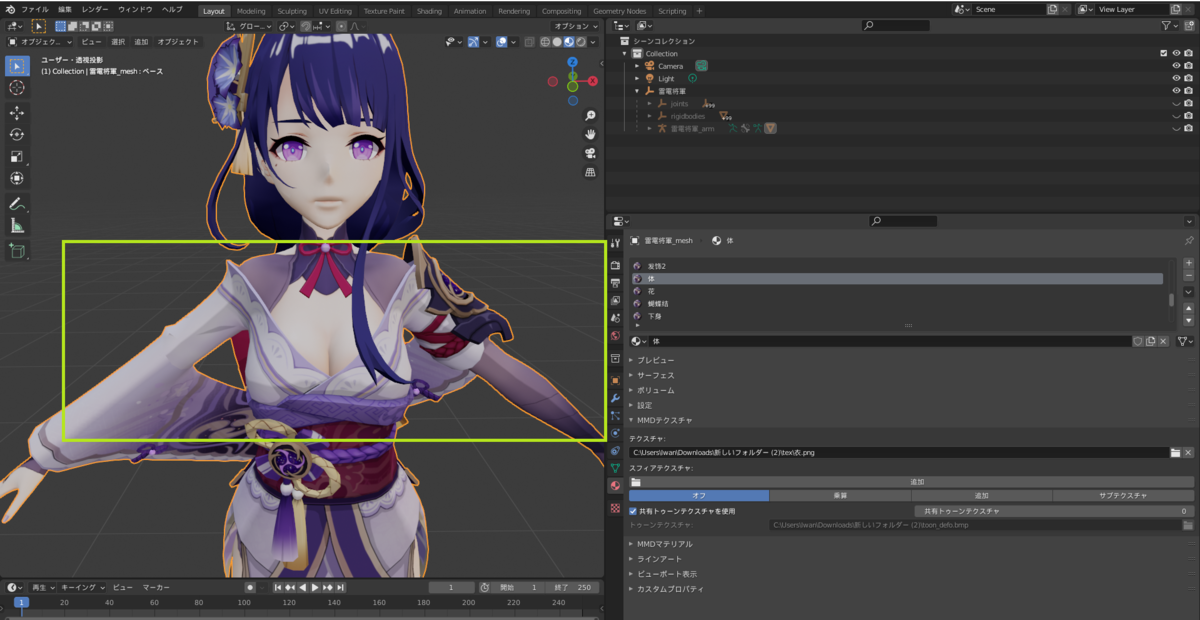Toggle camera view with the camera icon
Screen dimensions: 1200x620
(x=590, y=153)
